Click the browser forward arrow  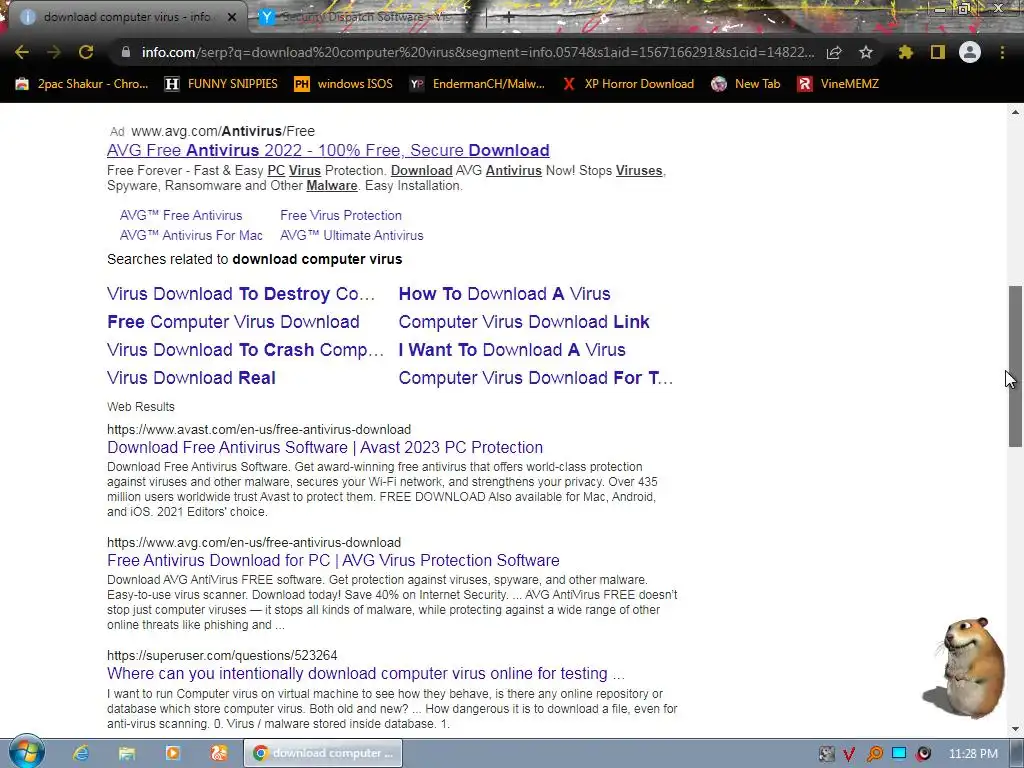(x=54, y=52)
